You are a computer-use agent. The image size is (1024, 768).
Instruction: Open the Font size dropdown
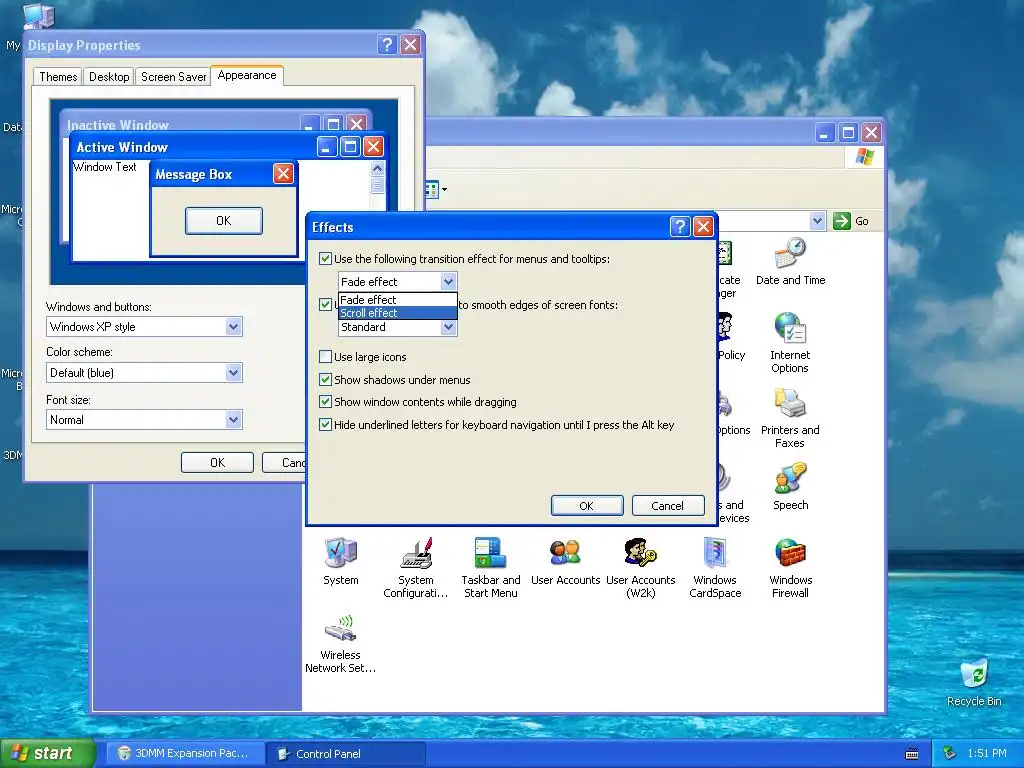coord(233,419)
